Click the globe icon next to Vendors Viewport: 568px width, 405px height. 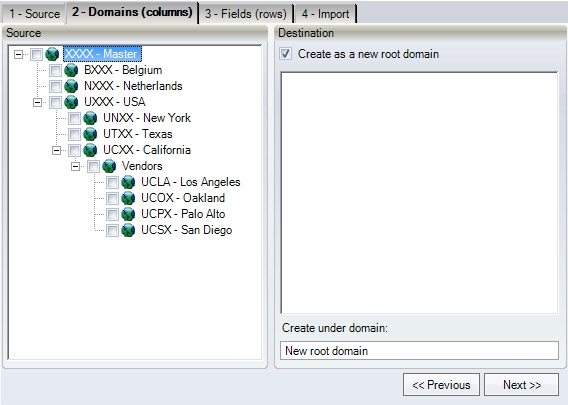tap(109, 166)
